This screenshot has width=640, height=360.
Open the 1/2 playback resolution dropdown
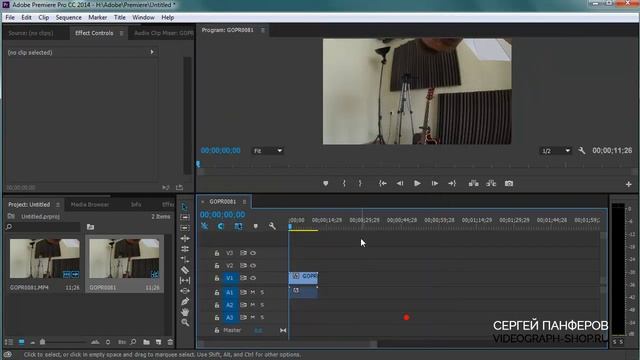point(556,151)
